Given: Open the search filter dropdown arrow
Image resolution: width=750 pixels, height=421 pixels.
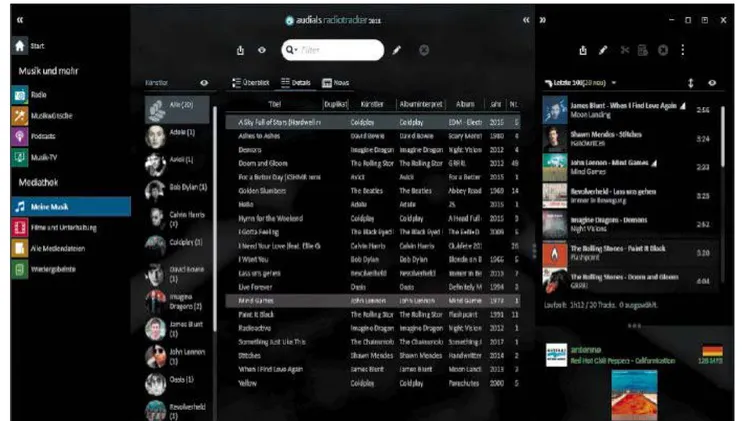Looking at the screenshot, I should (x=296, y=50).
